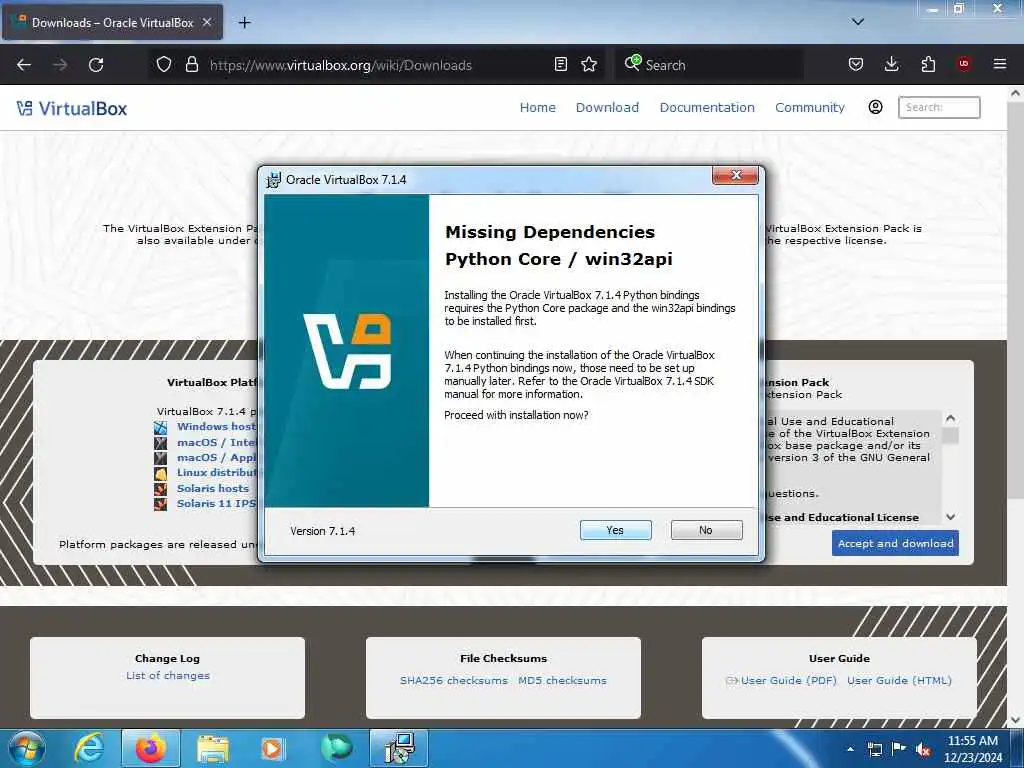Click the green globe taskbar icon
Viewport: 1024px width, 768px height.
pos(337,748)
